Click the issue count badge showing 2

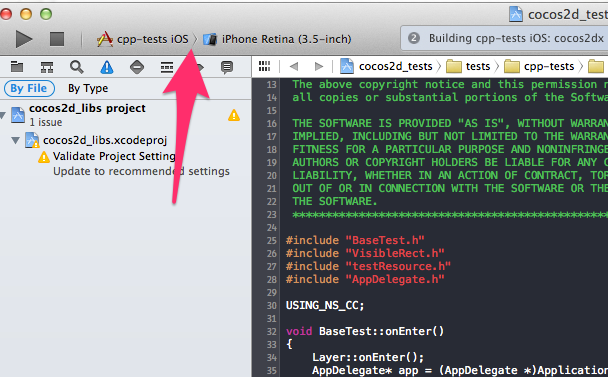point(414,38)
